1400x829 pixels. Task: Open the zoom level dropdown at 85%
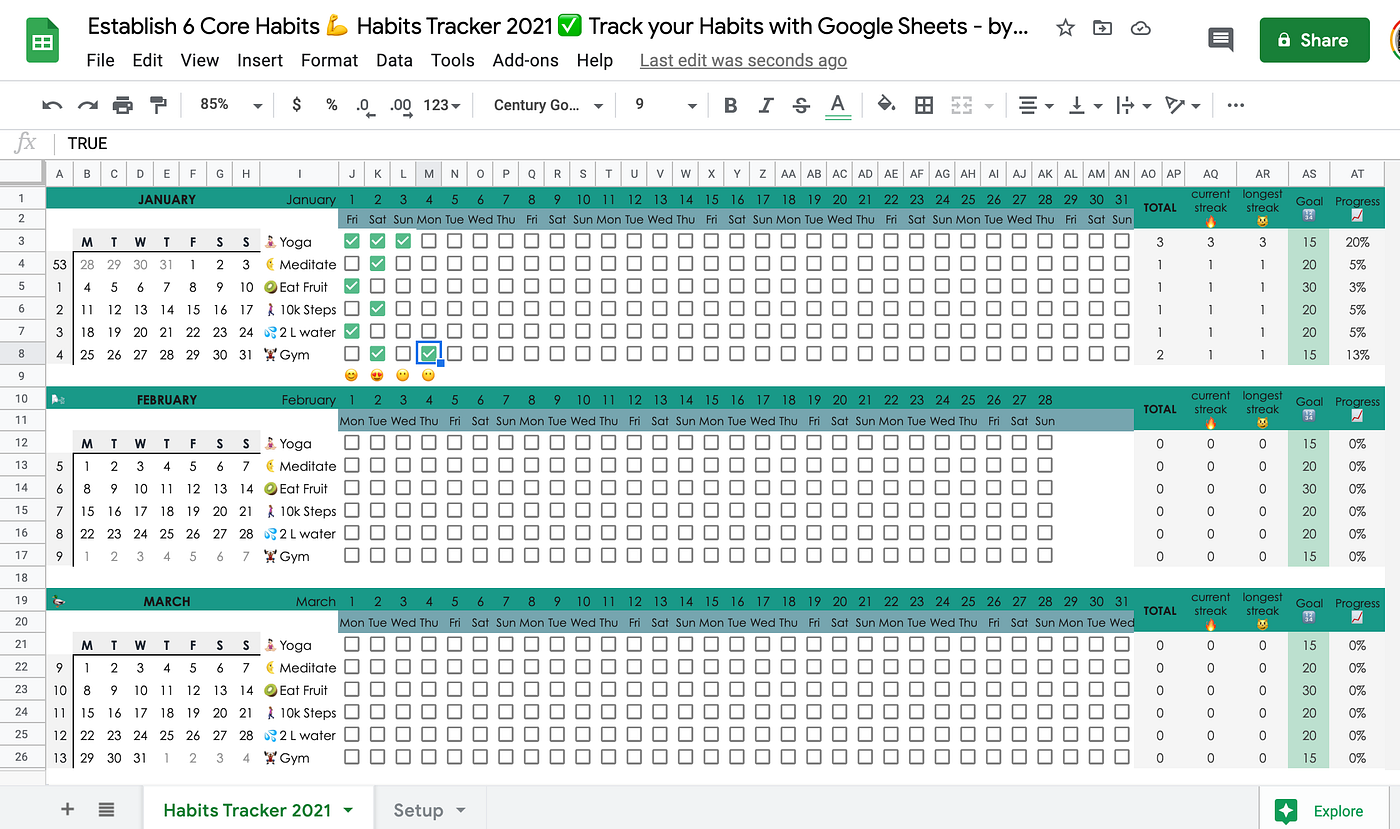[228, 104]
